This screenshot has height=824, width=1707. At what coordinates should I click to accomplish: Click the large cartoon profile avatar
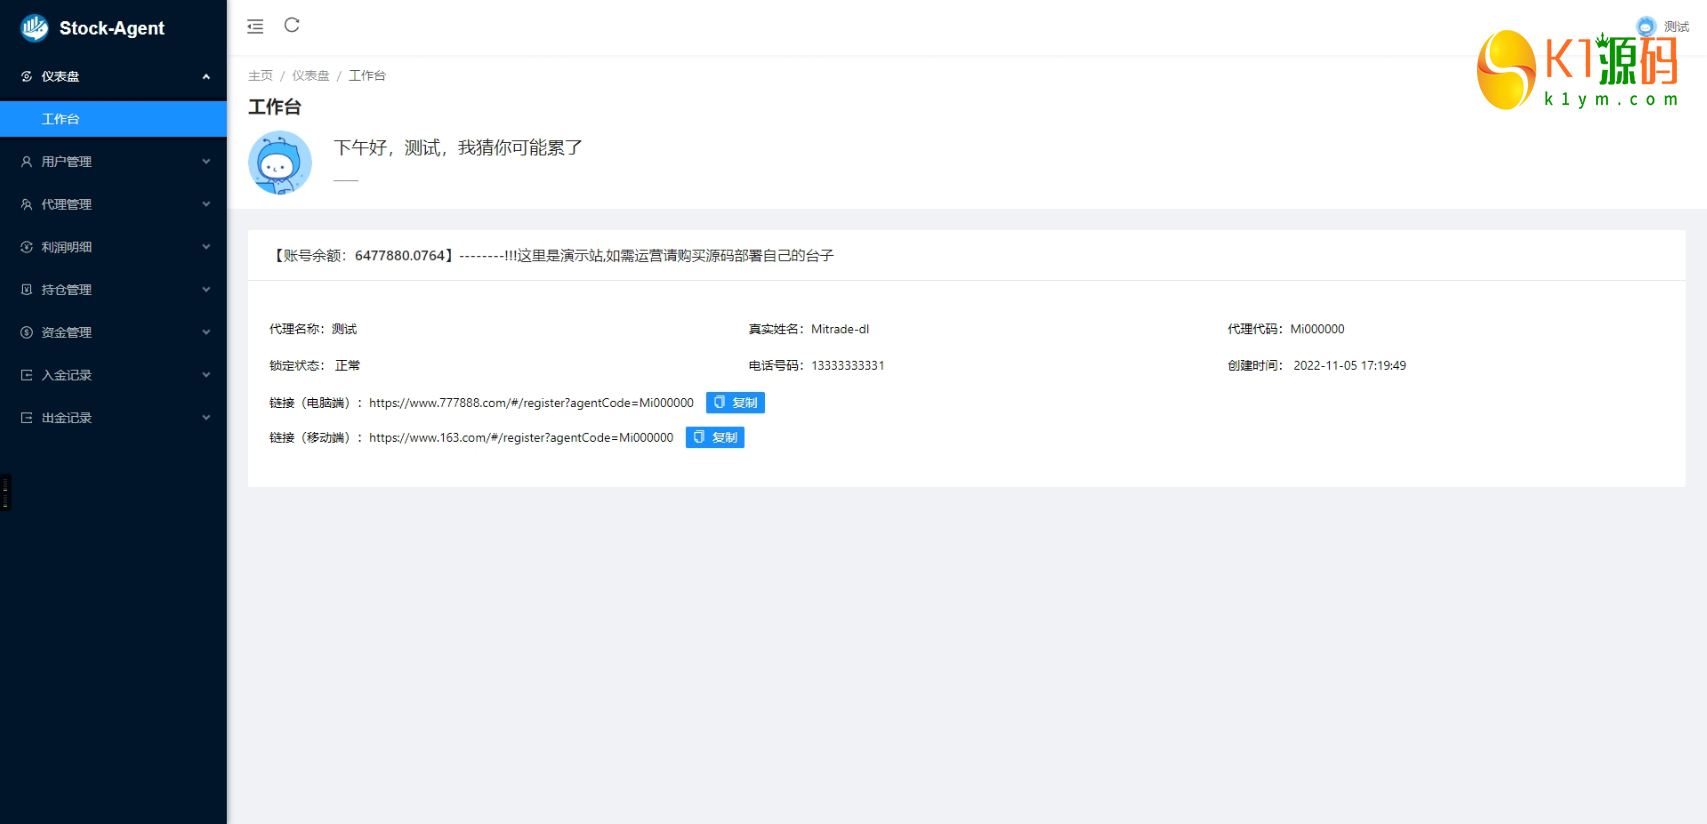click(280, 162)
